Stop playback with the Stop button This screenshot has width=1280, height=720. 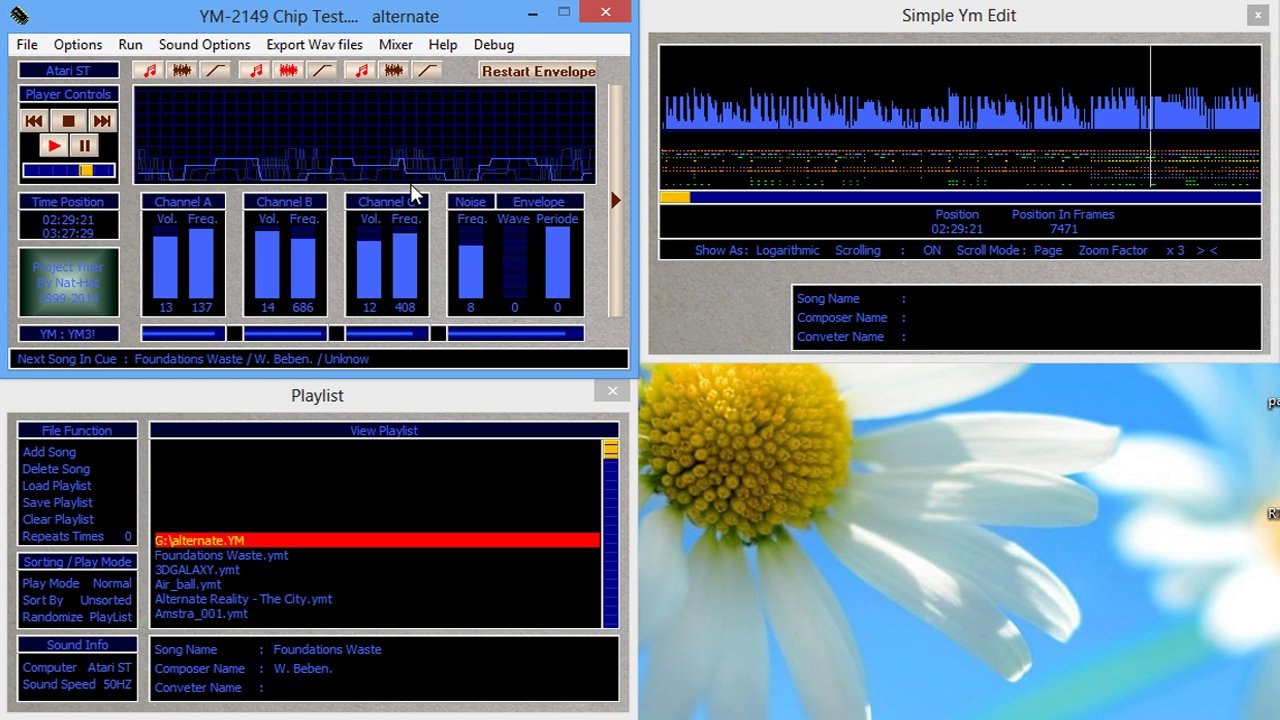[x=68, y=121]
